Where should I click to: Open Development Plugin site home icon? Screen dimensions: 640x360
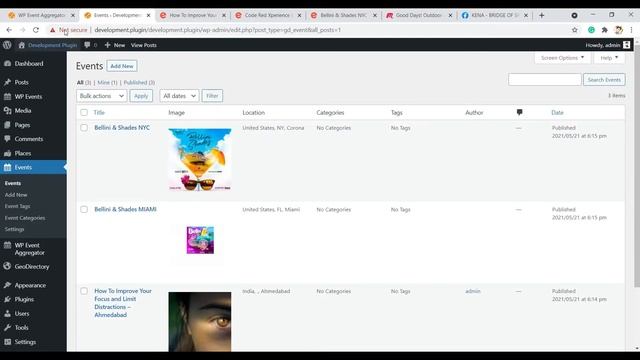click(22, 45)
